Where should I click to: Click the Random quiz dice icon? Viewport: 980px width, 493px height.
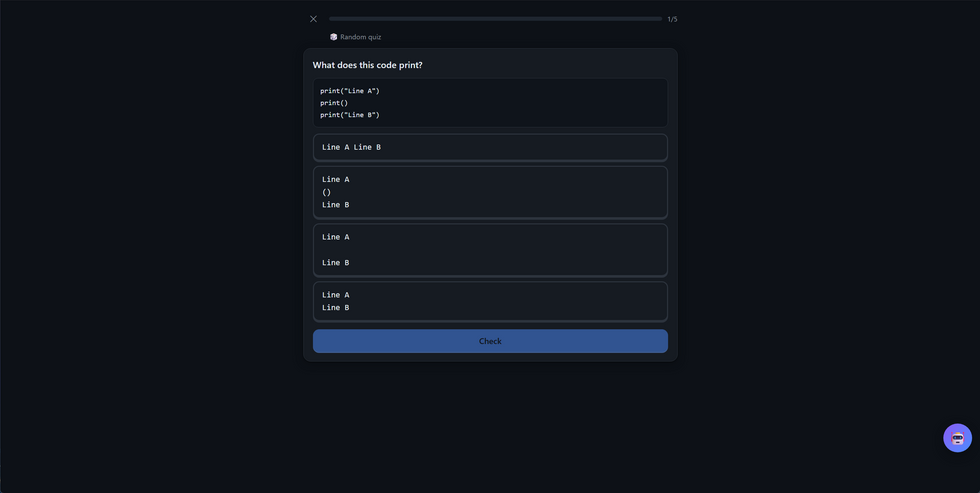click(334, 37)
